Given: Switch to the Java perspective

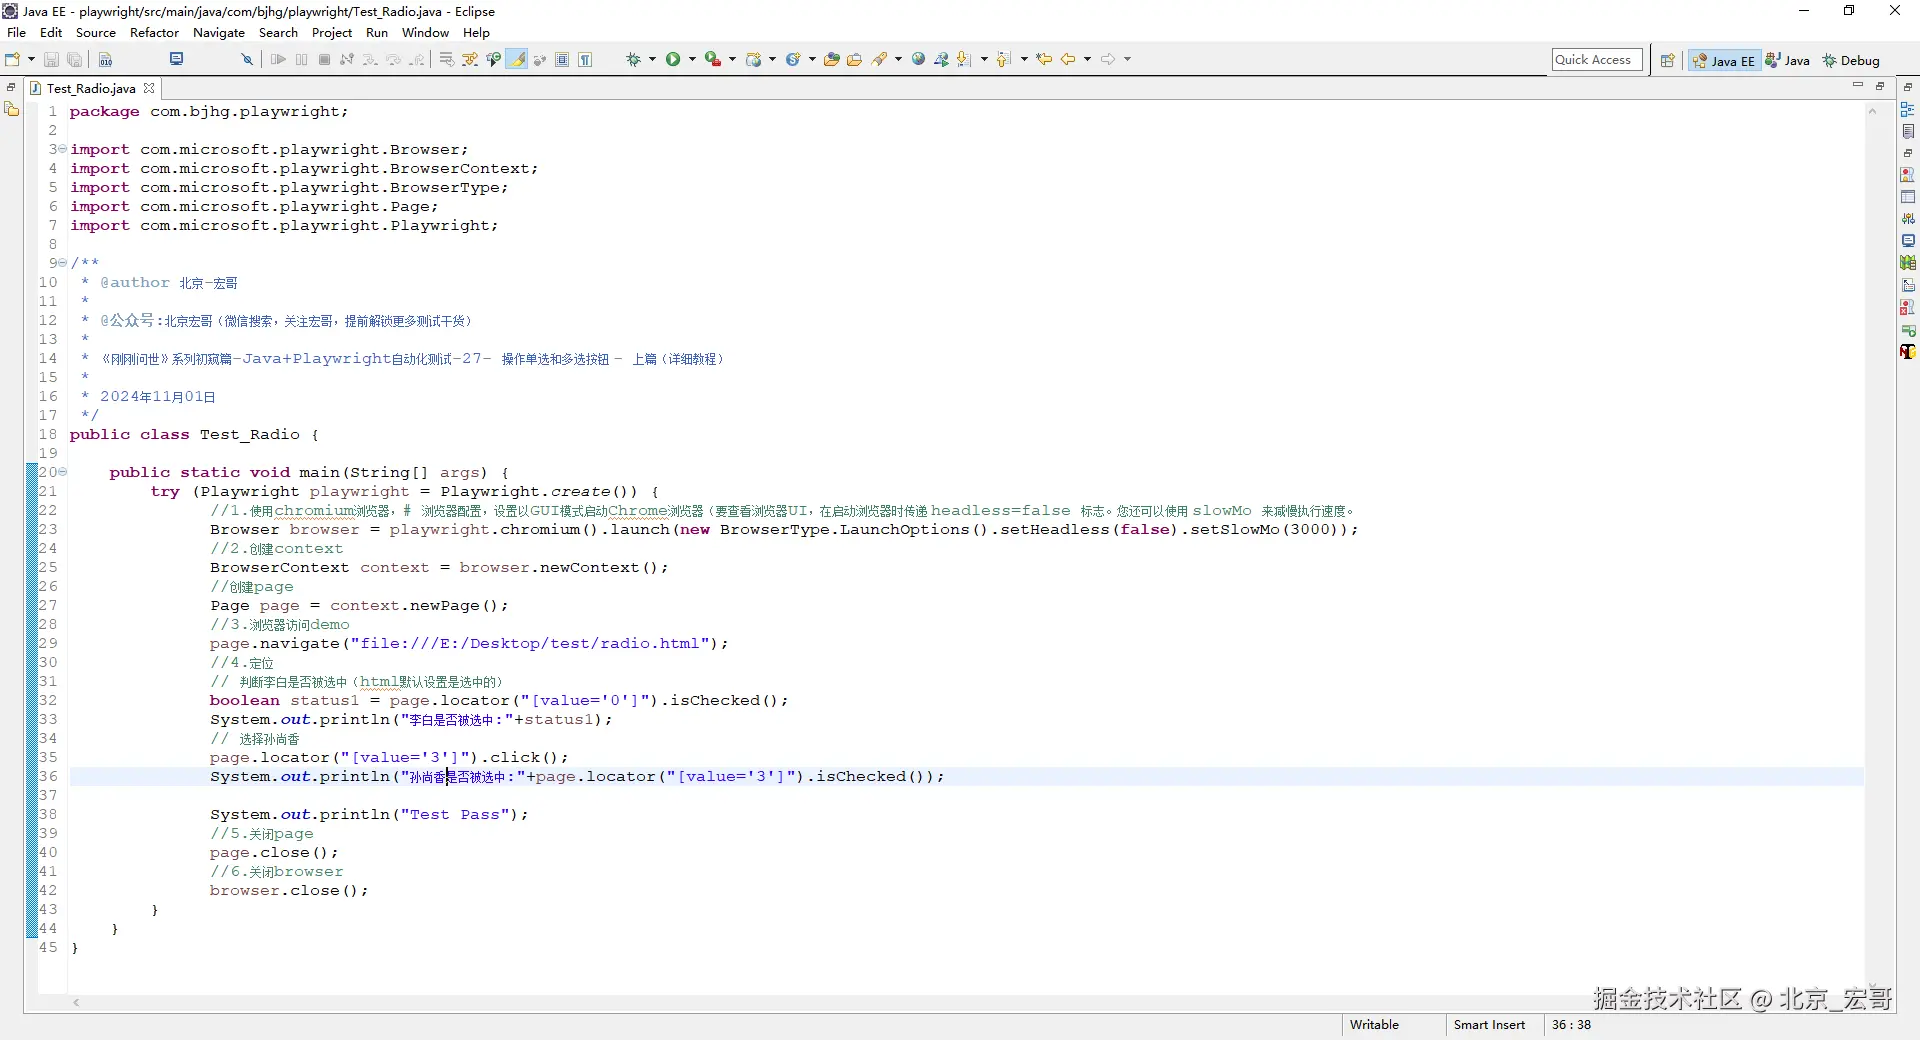Looking at the screenshot, I should (1788, 61).
